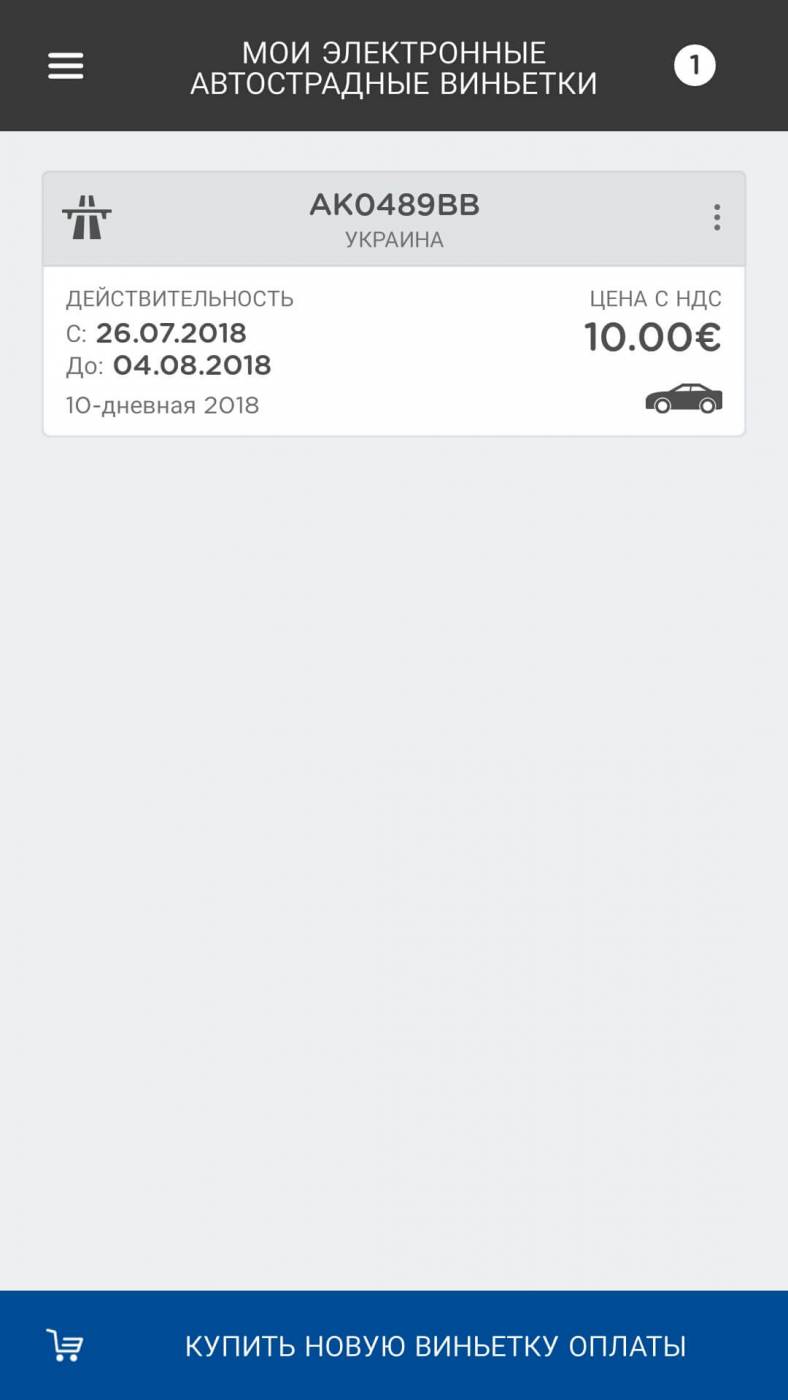Open the hamburger navigation menu
This screenshot has width=788, height=1400.
point(66,66)
